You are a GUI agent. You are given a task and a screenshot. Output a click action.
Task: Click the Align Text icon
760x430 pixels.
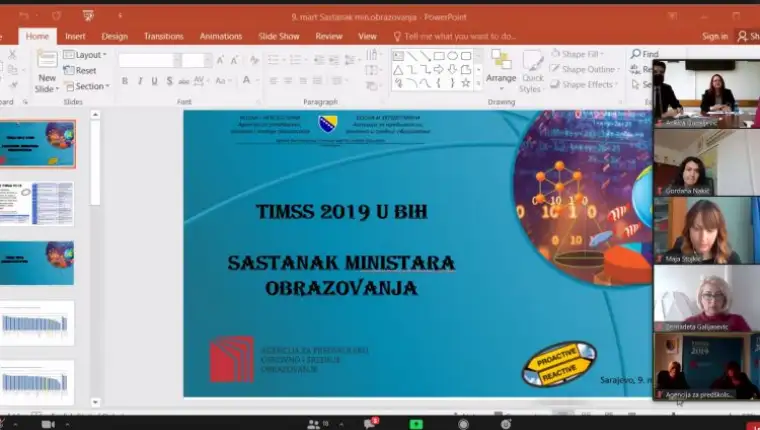(372, 70)
